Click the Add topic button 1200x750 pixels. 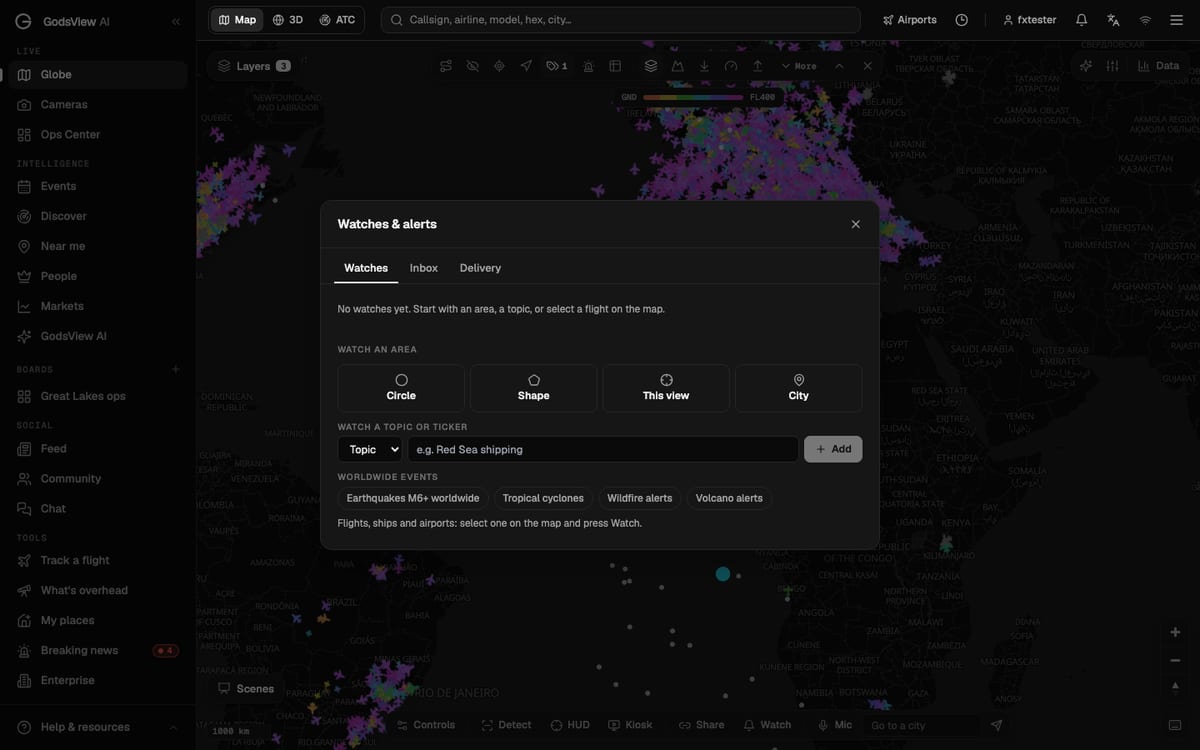pos(833,450)
